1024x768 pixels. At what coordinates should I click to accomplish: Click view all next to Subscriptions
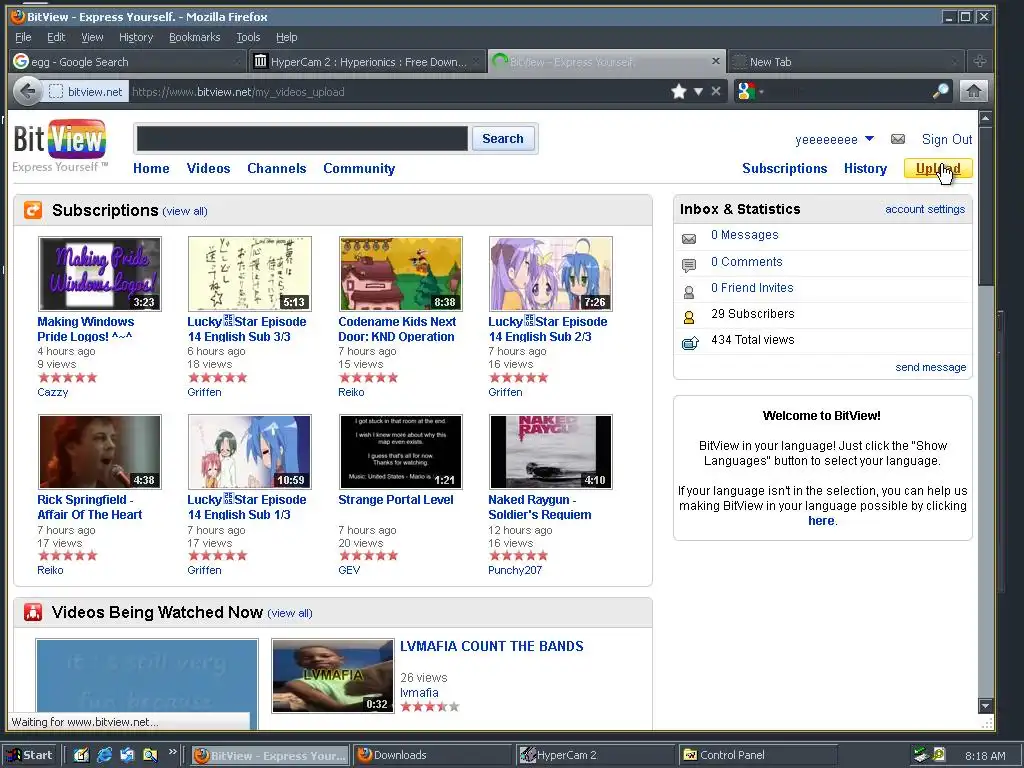[x=185, y=211]
